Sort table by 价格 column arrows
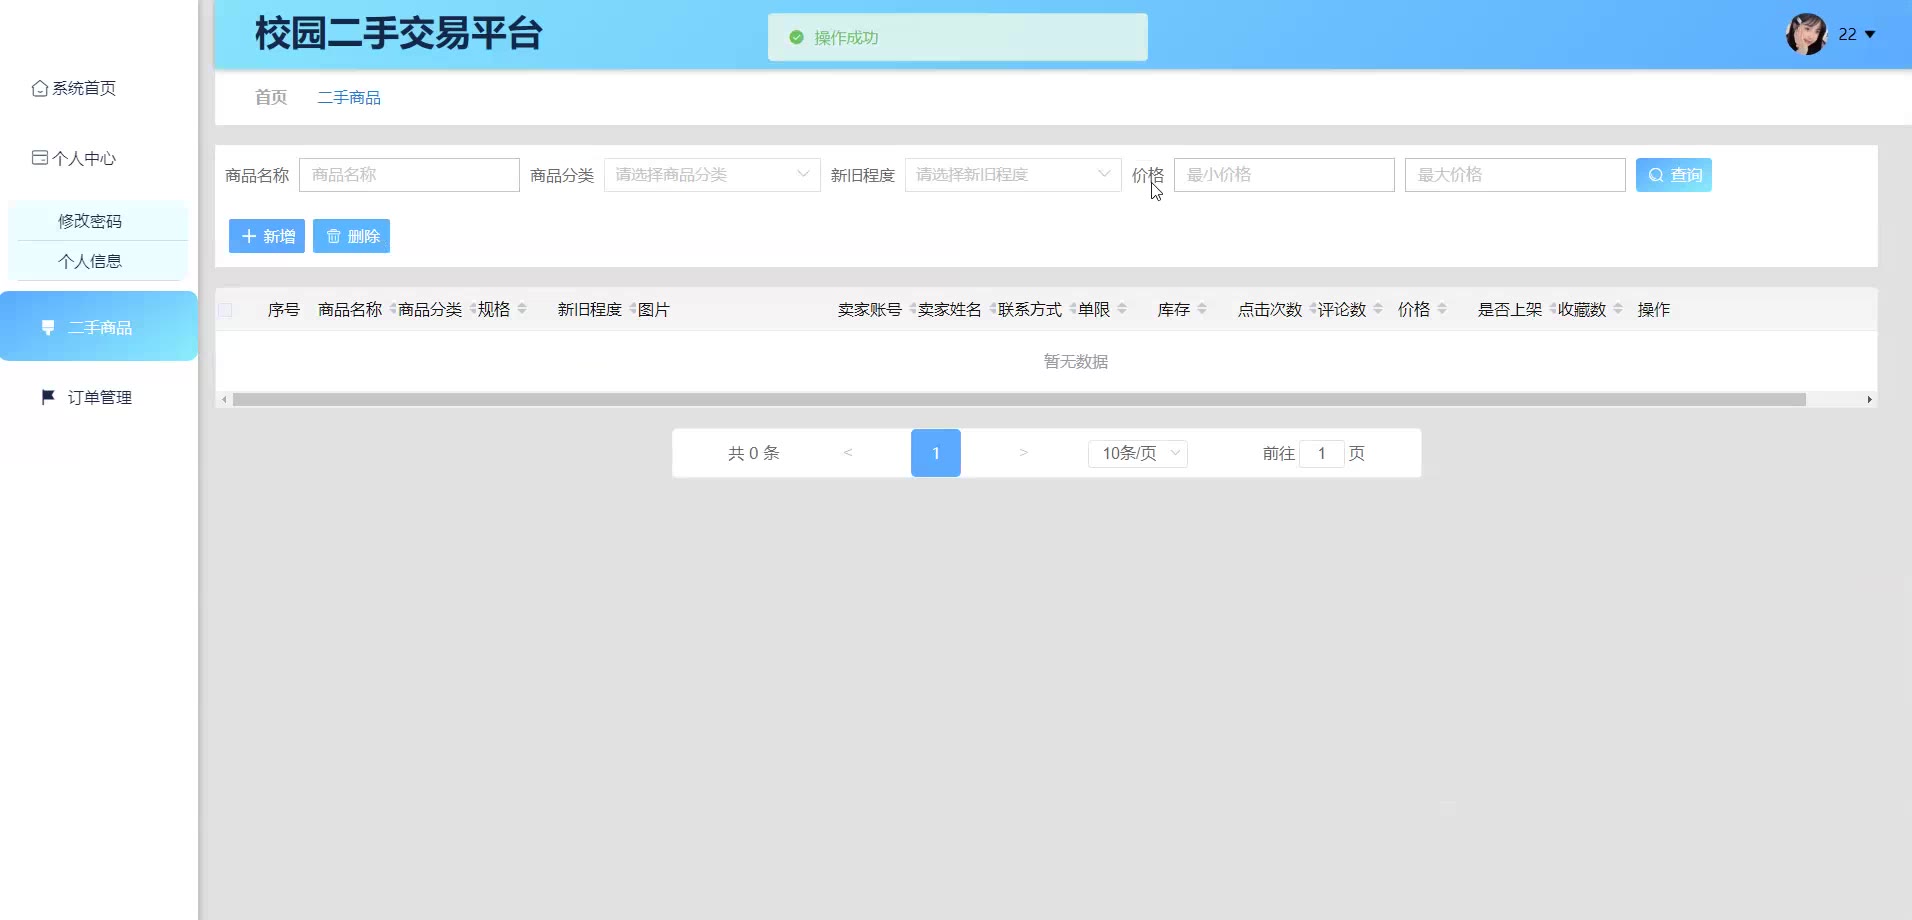This screenshot has height=920, width=1912. (1442, 309)
